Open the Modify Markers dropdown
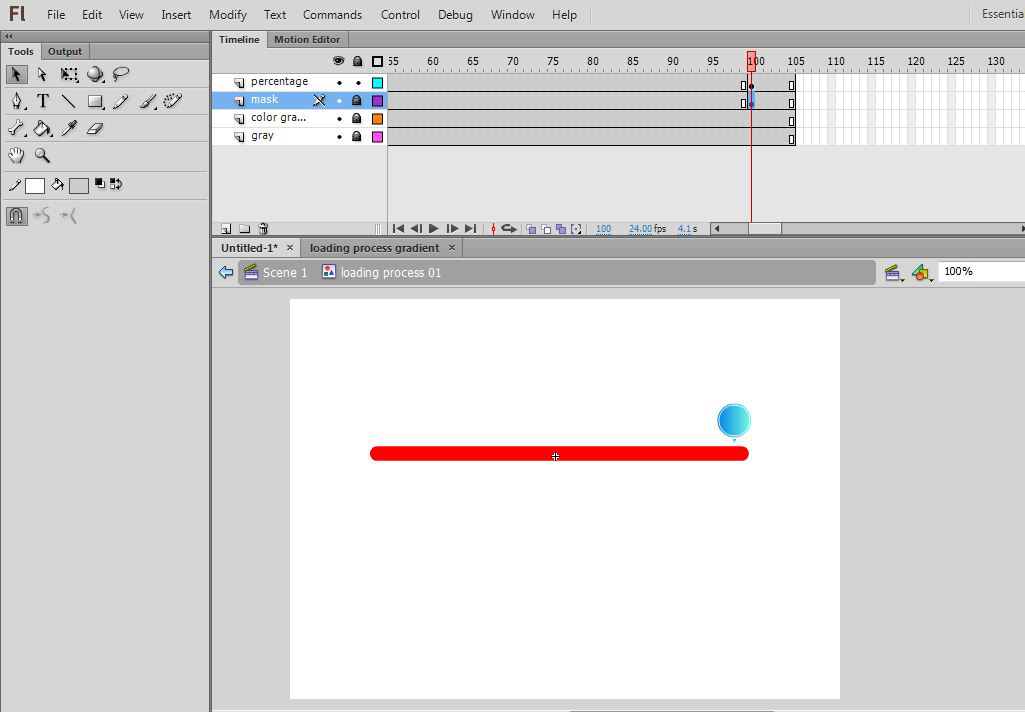This screenshot has height=712, width=1025. pos(576,229)
